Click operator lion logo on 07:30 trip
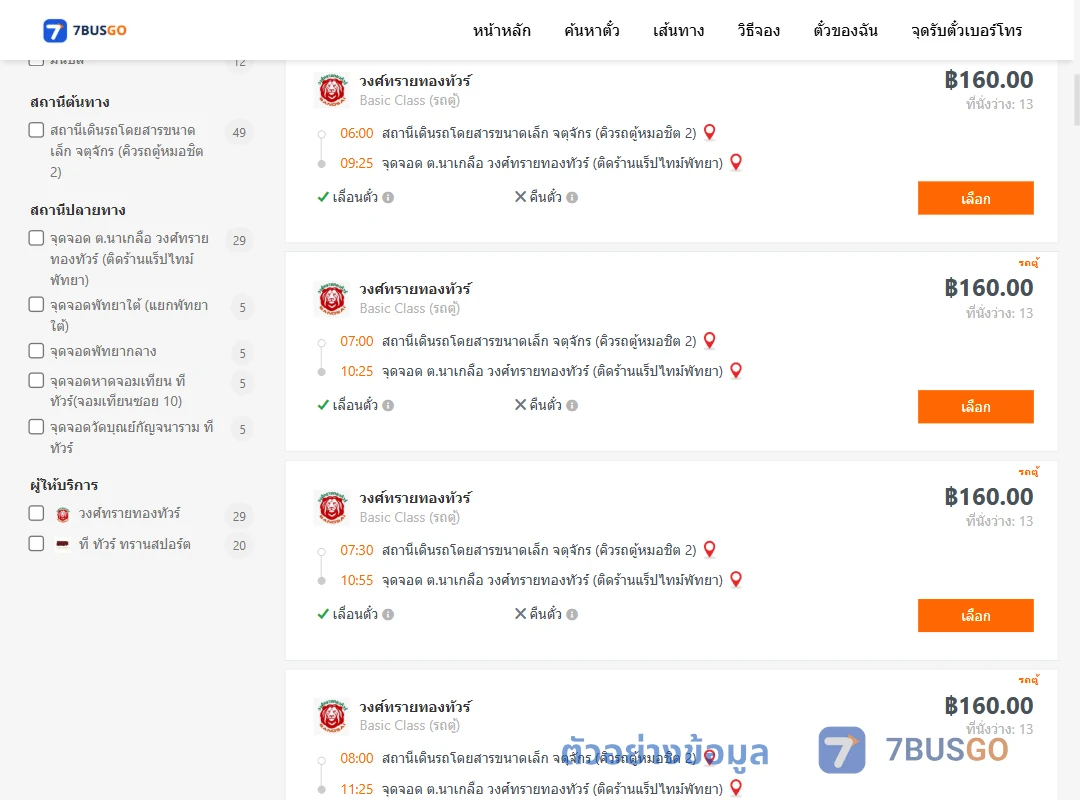The width and height of the screenshot is (1080, 800). (332, 508)
